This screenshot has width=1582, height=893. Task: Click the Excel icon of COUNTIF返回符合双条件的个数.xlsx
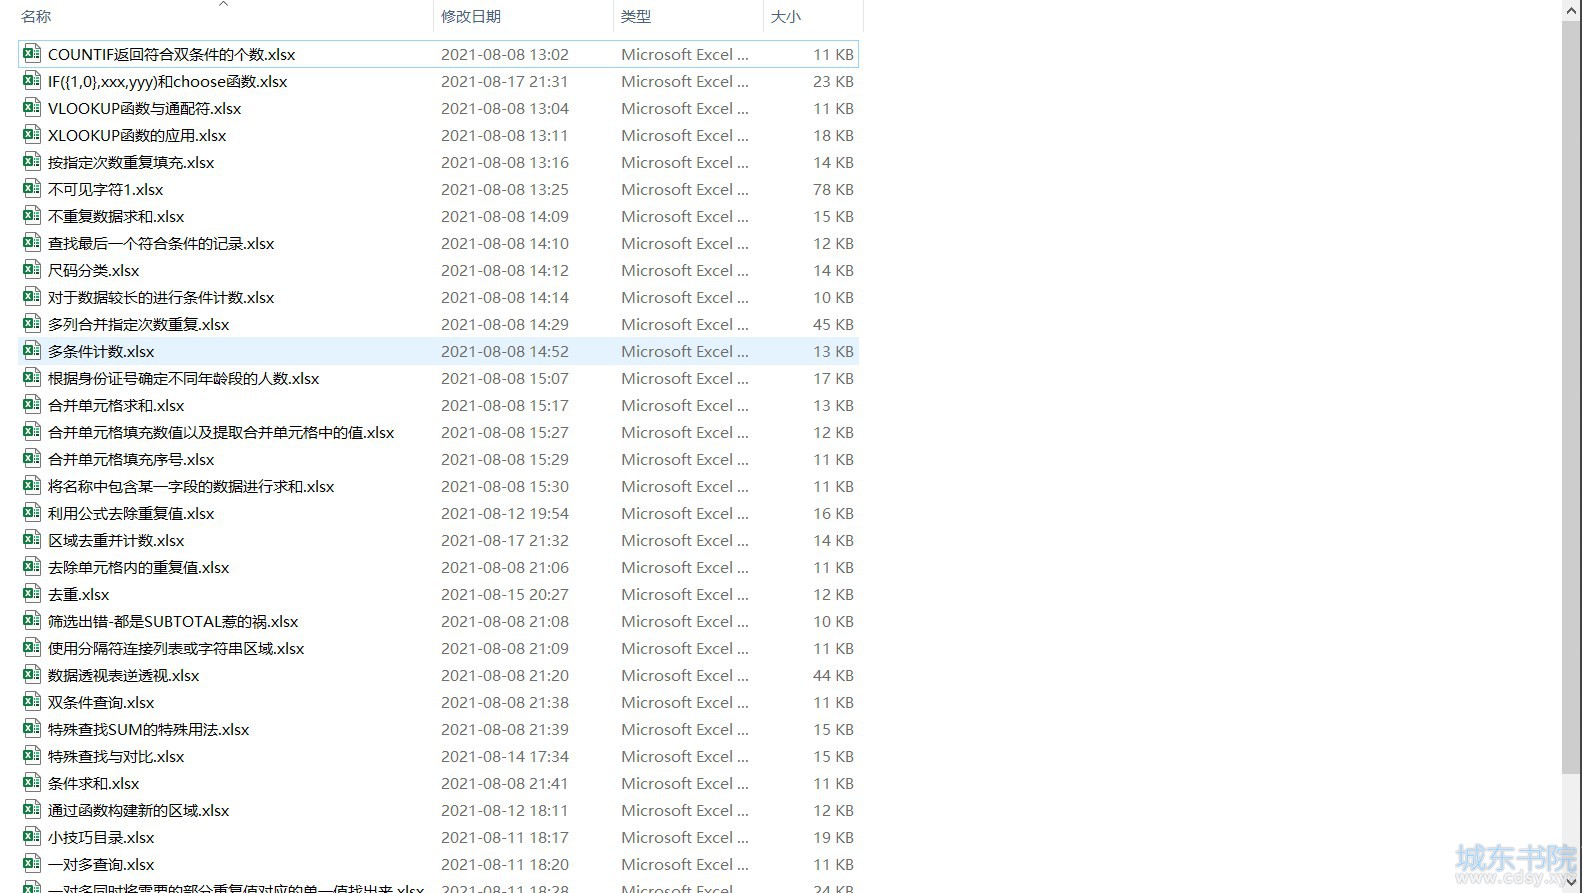point(32,54)
